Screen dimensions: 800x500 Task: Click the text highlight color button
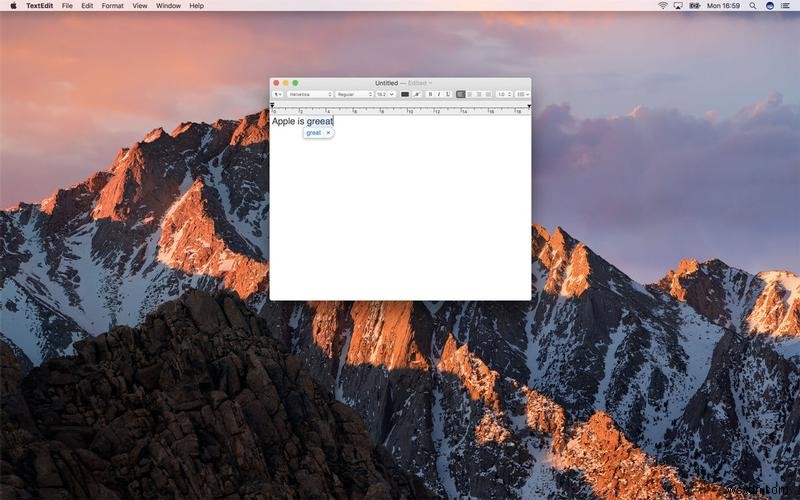[x=417, y=94]
